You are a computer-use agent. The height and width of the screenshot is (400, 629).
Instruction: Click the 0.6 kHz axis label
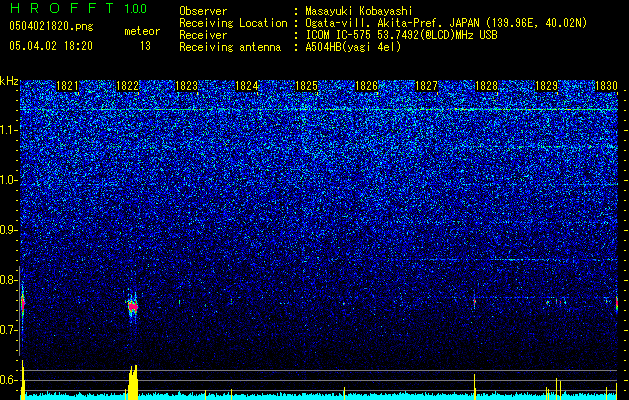pos(8,380)
